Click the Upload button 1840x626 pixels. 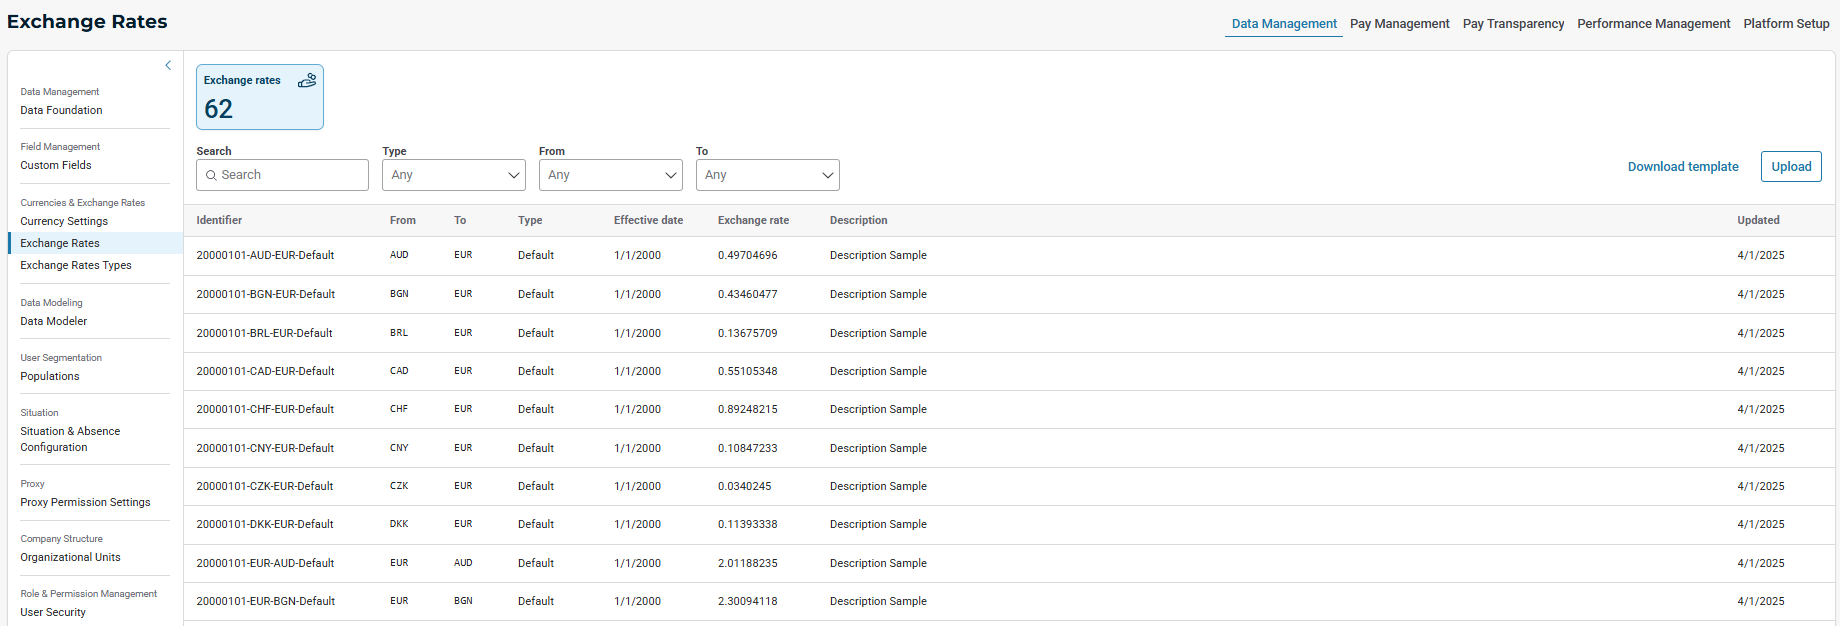point(1791,167)
